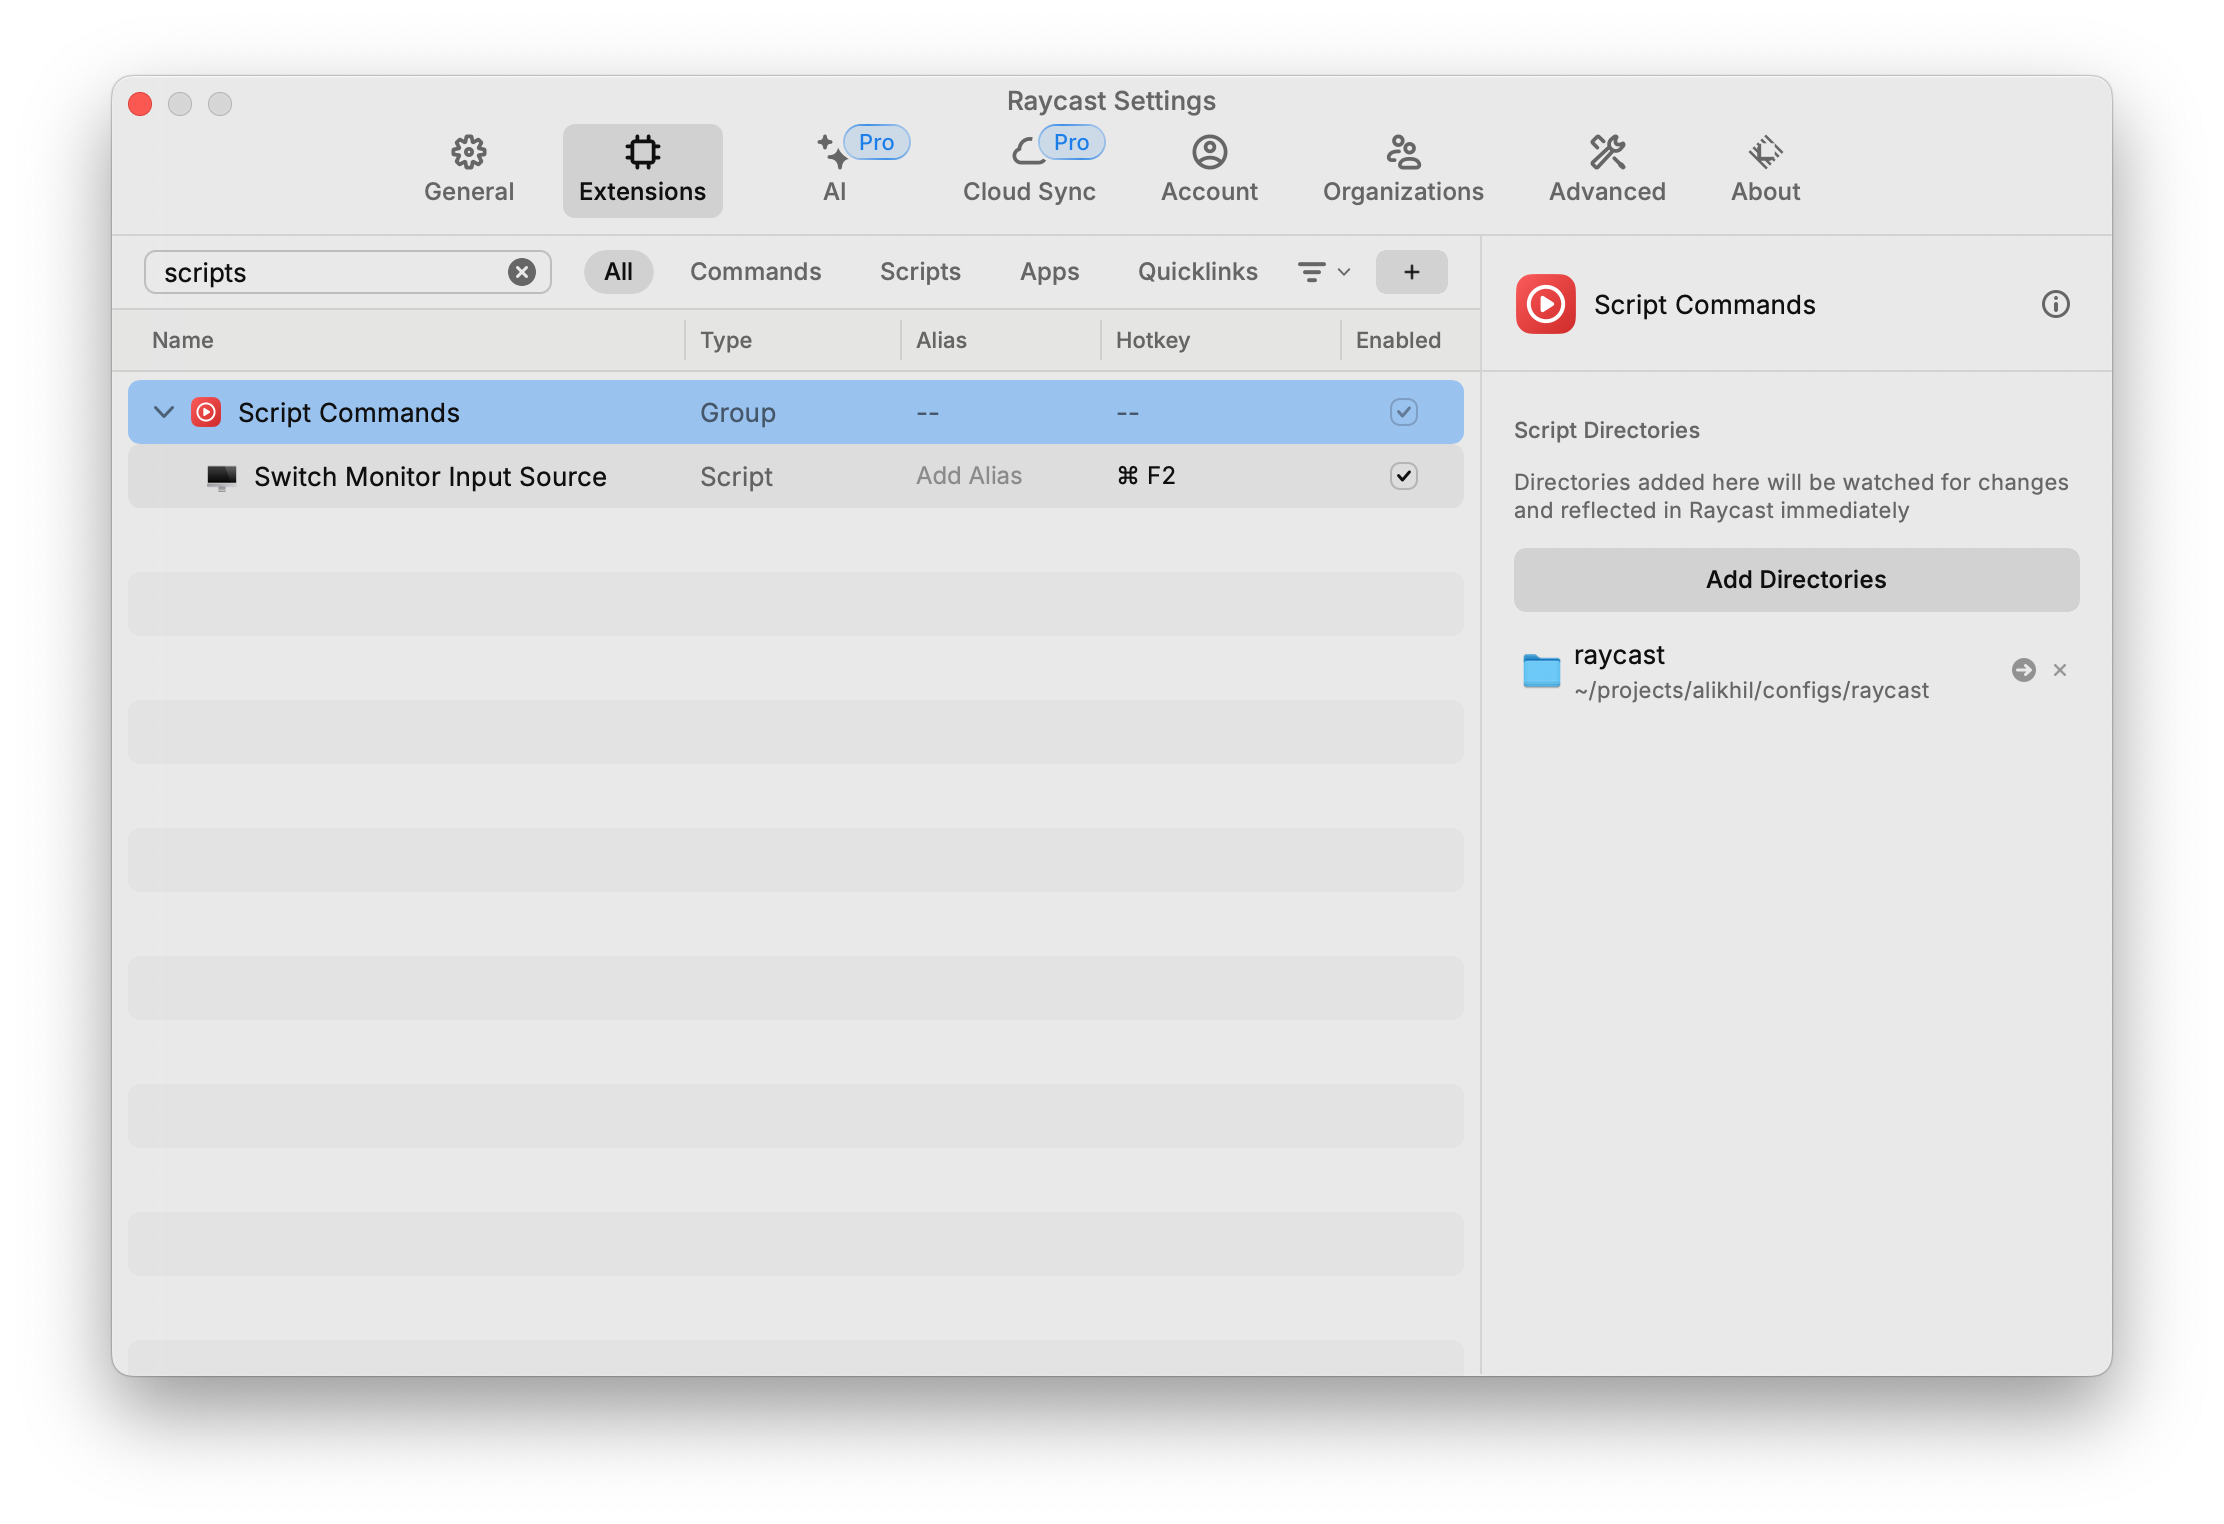This screenshot has width=2224, height=1524.
Task: Clear the scripts search text
Action: pos(521,272)
